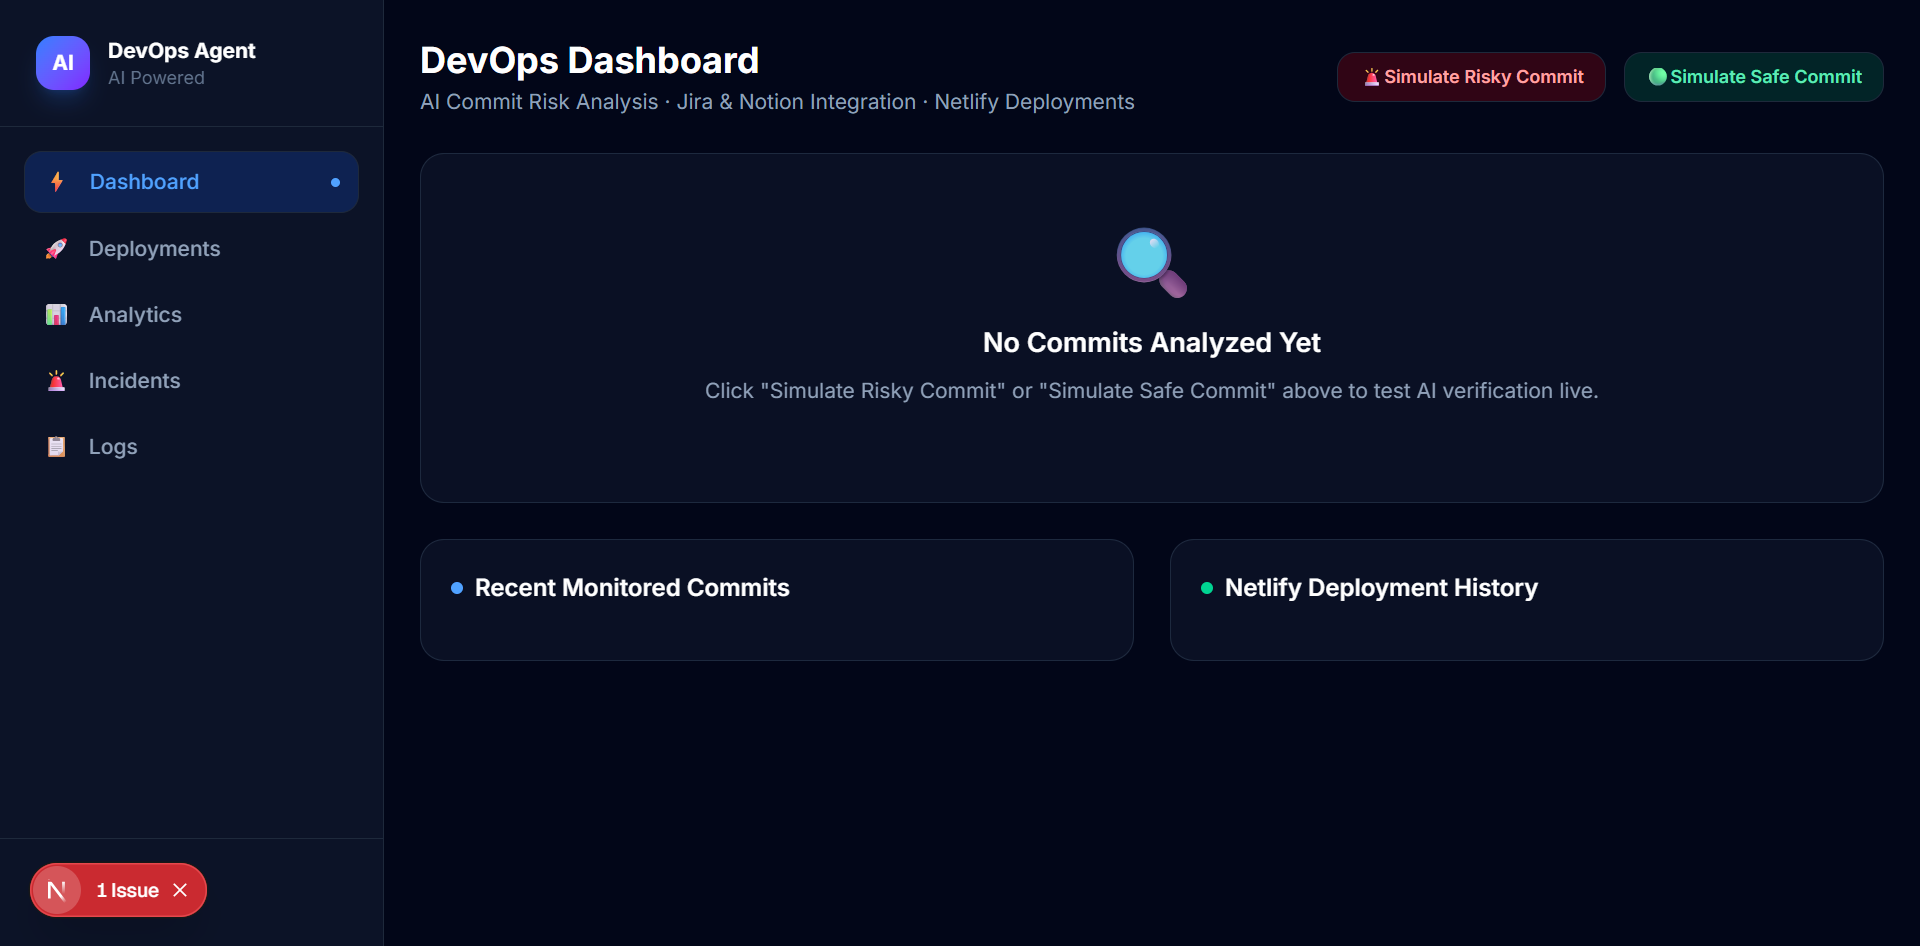1920x946 pixels.
Task: Click the No Commits Analyzed Yet heading
Action: coord(1152,343)
